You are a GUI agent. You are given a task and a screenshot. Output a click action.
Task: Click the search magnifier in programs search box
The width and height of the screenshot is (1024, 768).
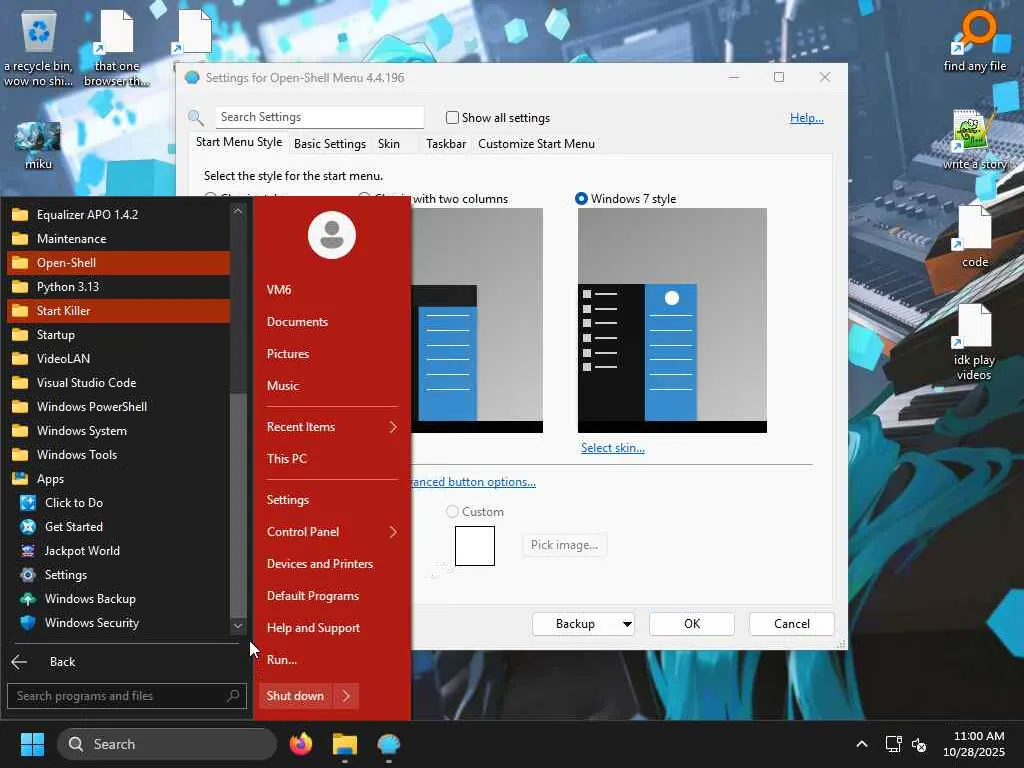point(233,696)
